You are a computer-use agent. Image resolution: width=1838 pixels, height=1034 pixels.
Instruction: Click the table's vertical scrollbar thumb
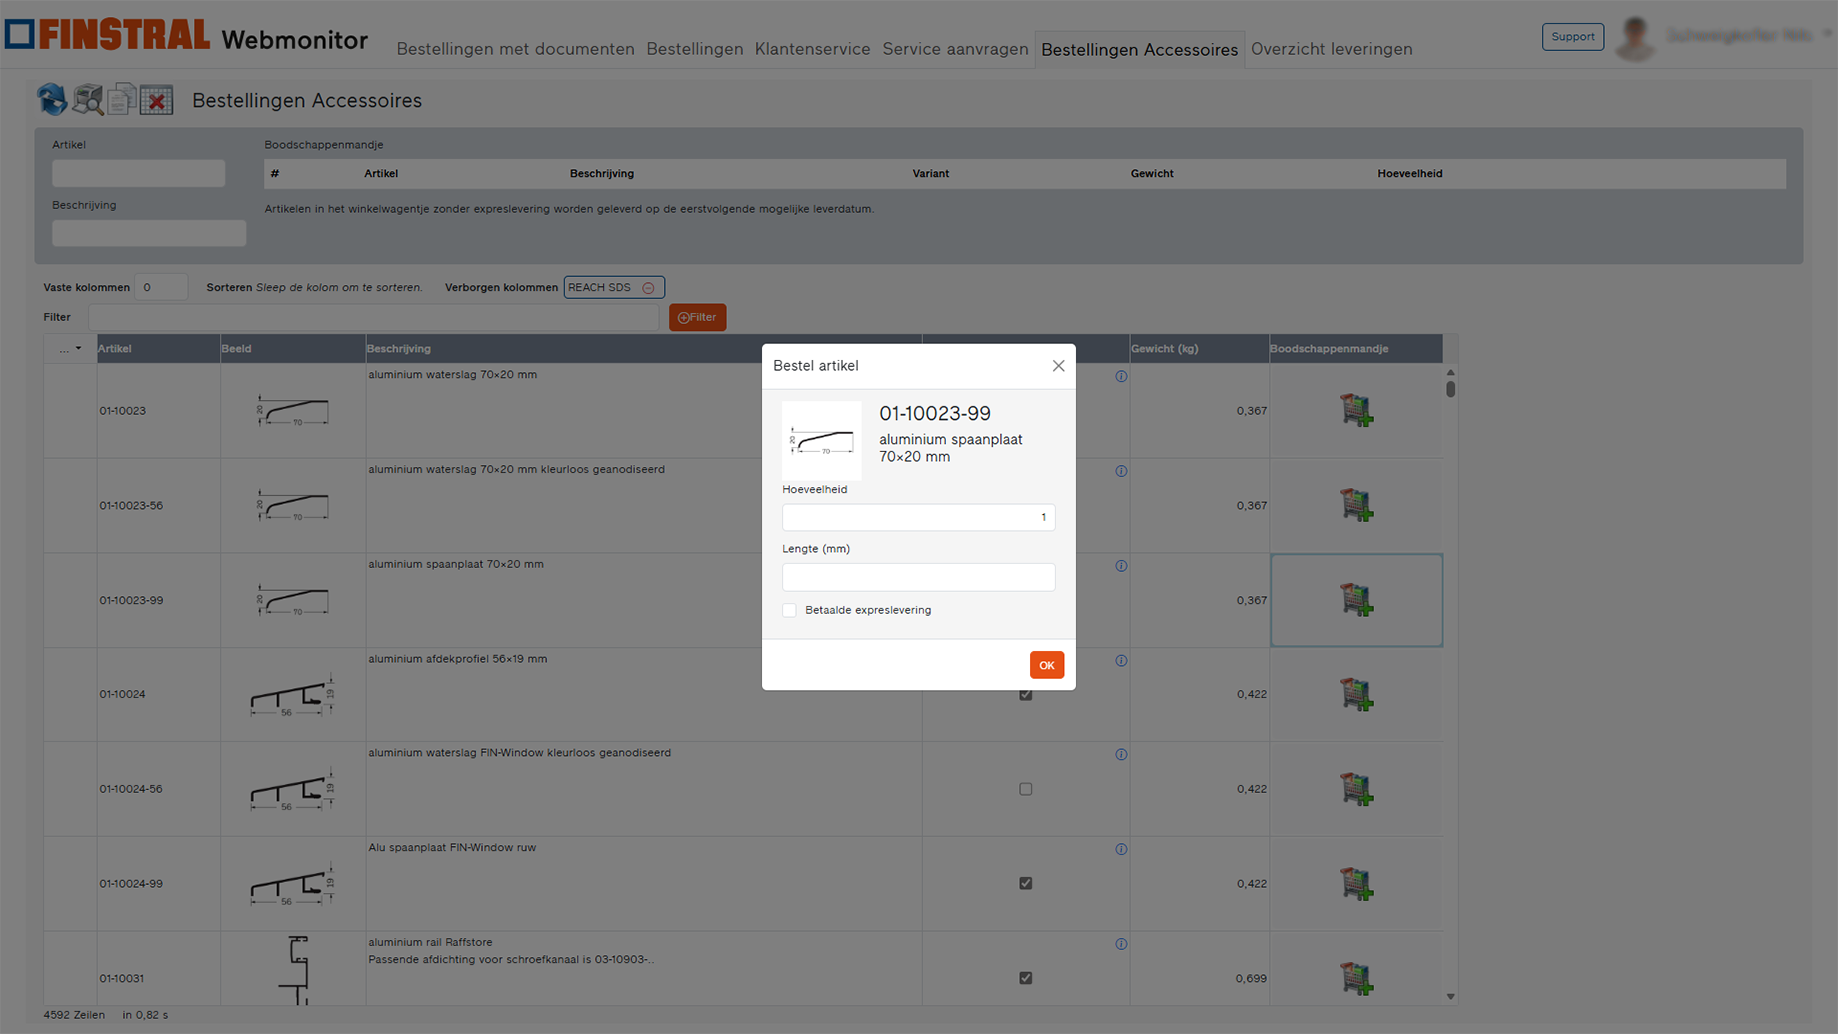click(x=1450, y=389)
